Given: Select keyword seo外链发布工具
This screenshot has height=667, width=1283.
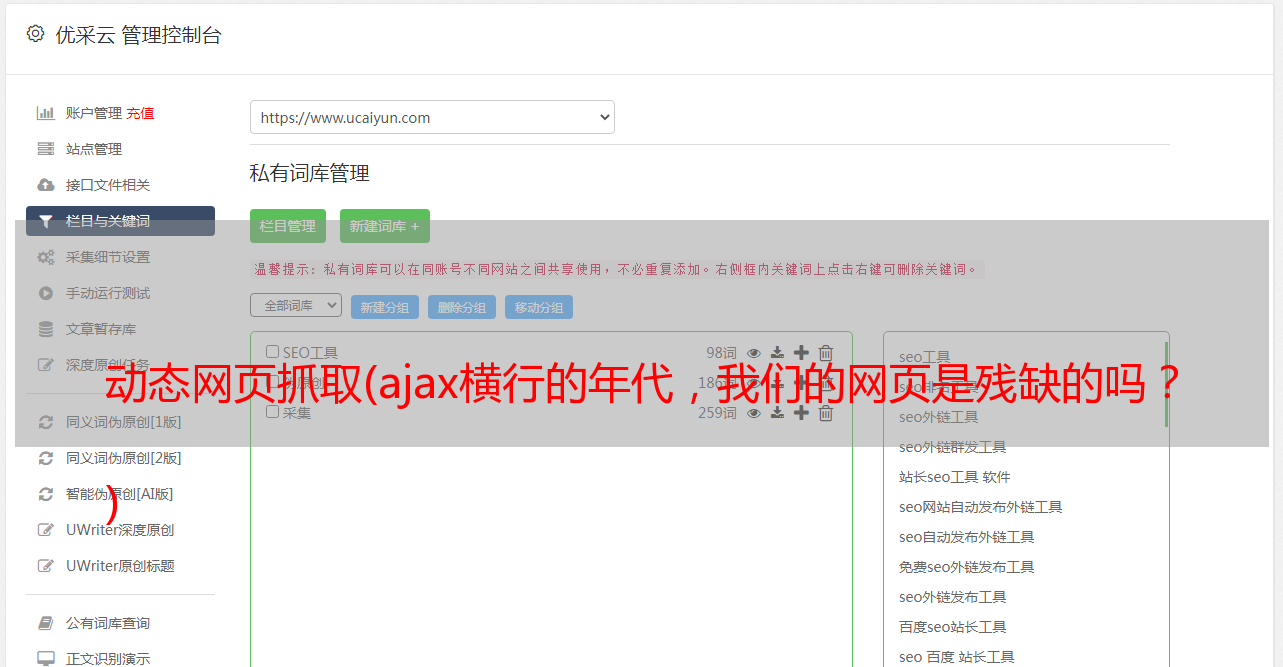Looking at the screenshot, I should point(953,597).
